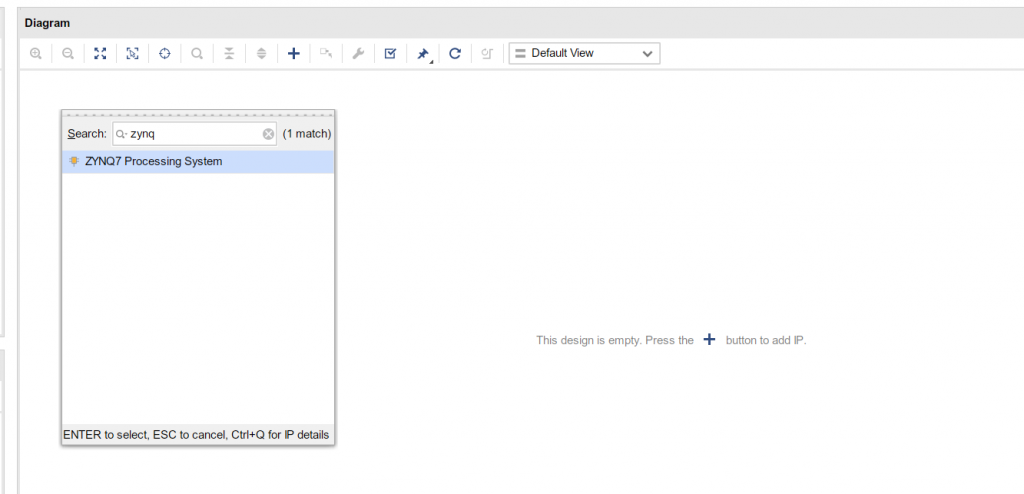The width and height of the screenshot is (1024, 494).
Task: Click the Regenerate Layout refresh icon
Action: click(455, 53)
